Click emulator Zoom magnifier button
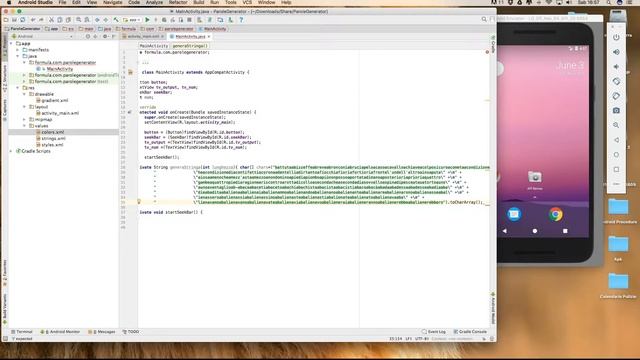640x360 pixels. coord(616,125)
